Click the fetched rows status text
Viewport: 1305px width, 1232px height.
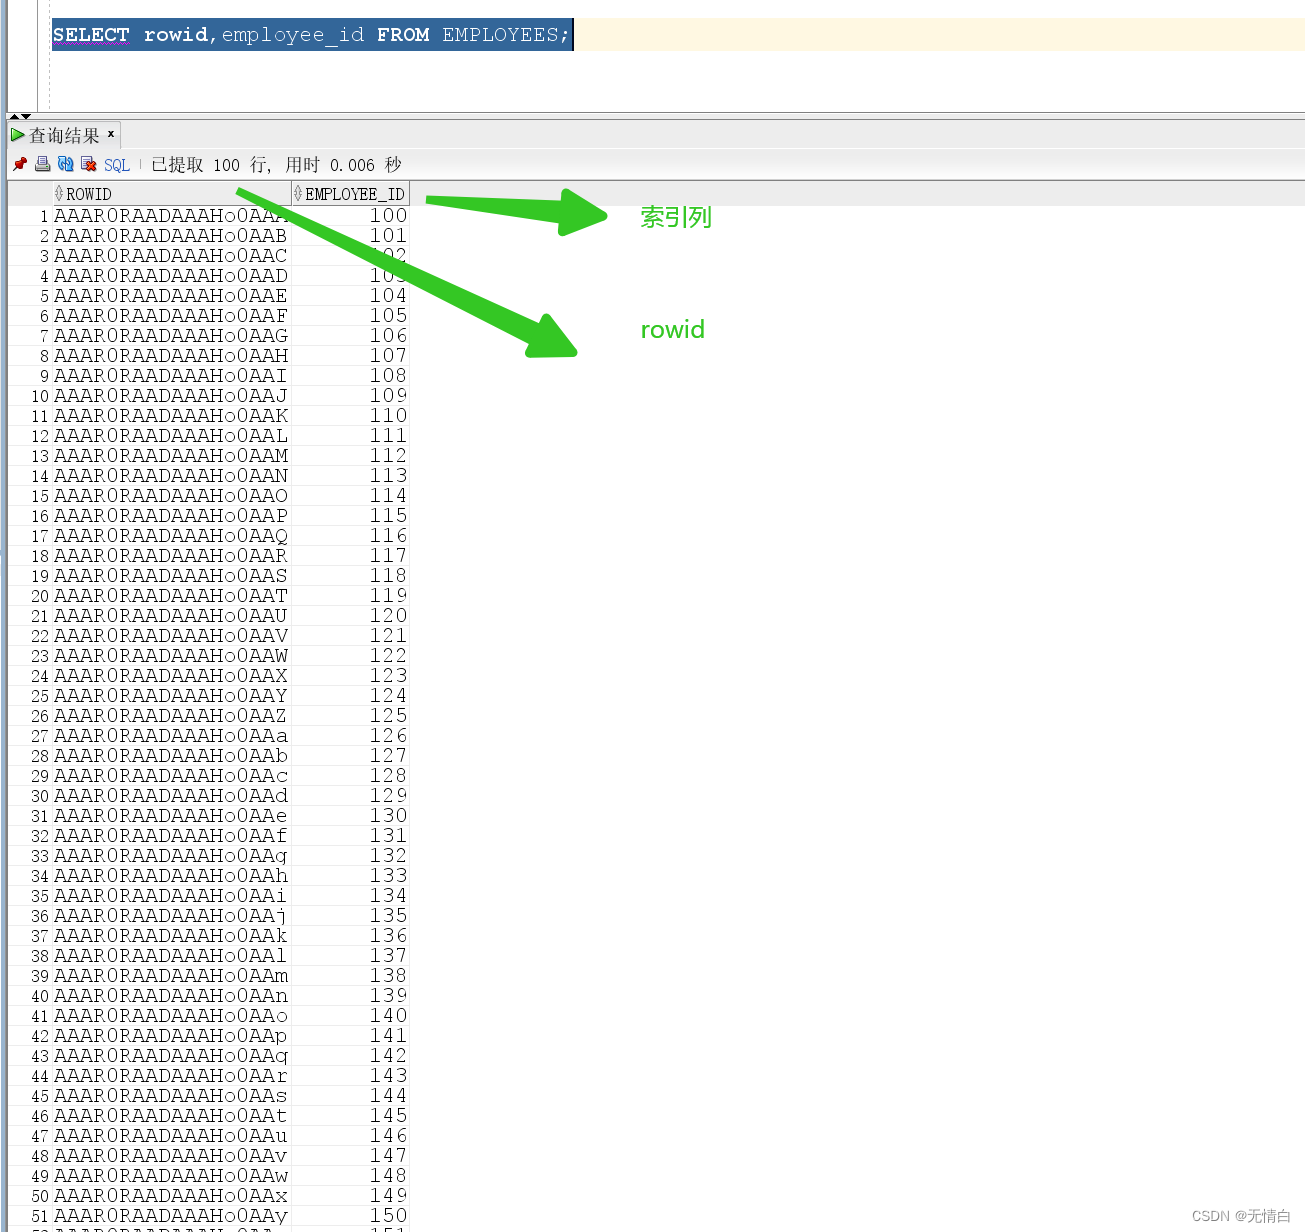coord(276,165)
